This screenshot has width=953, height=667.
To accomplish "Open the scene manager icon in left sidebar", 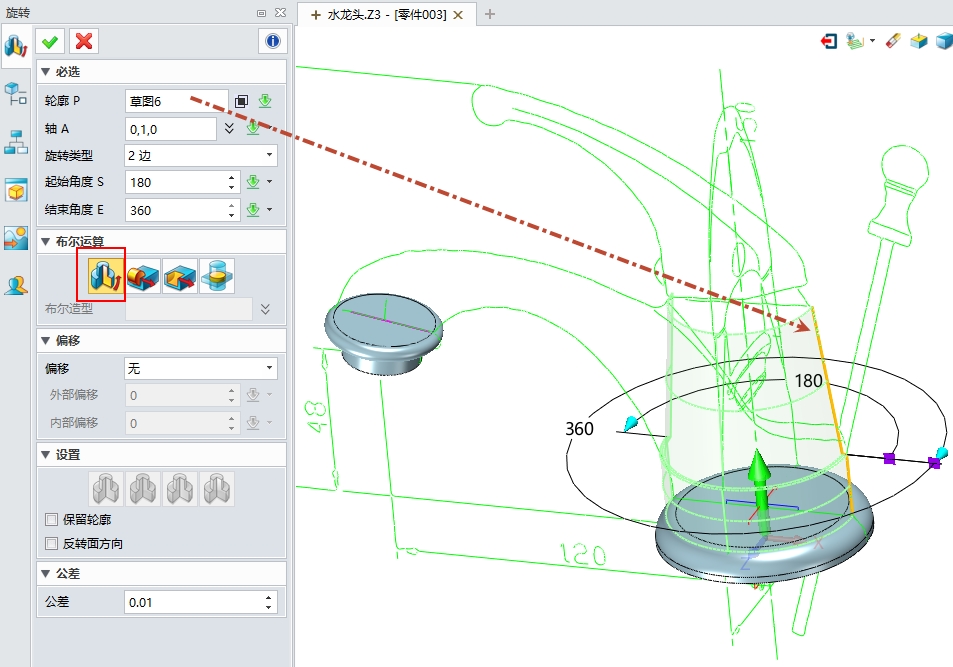I will [16, 238].
